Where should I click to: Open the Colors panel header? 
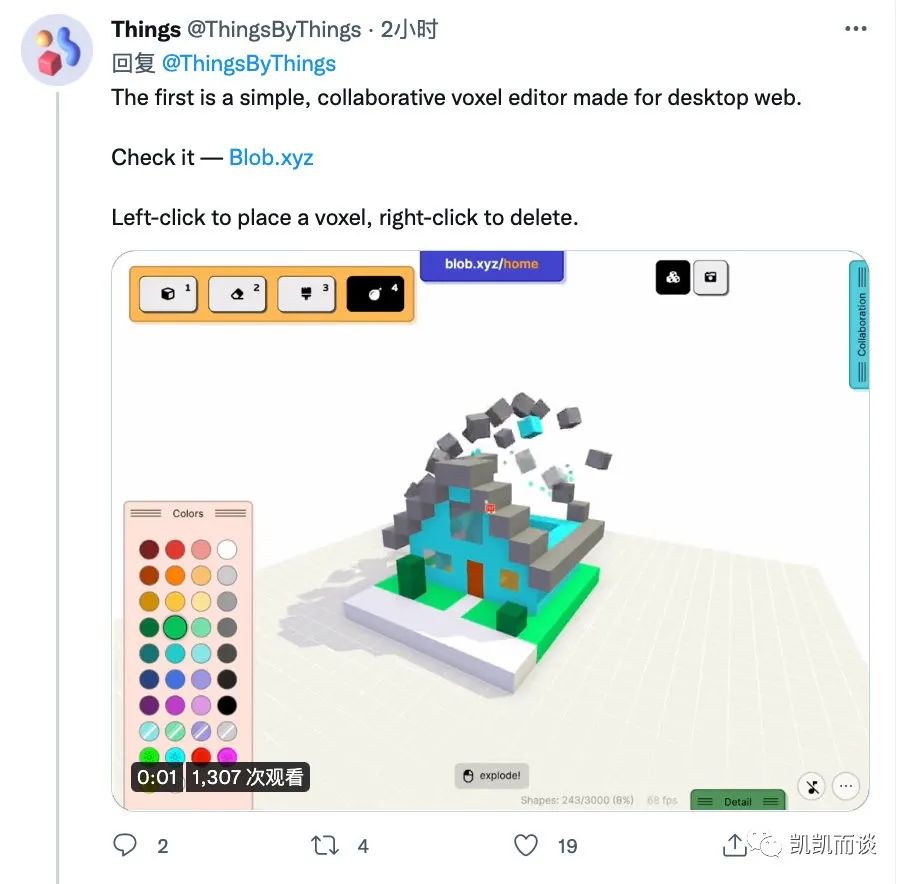[x=188, y=513]
